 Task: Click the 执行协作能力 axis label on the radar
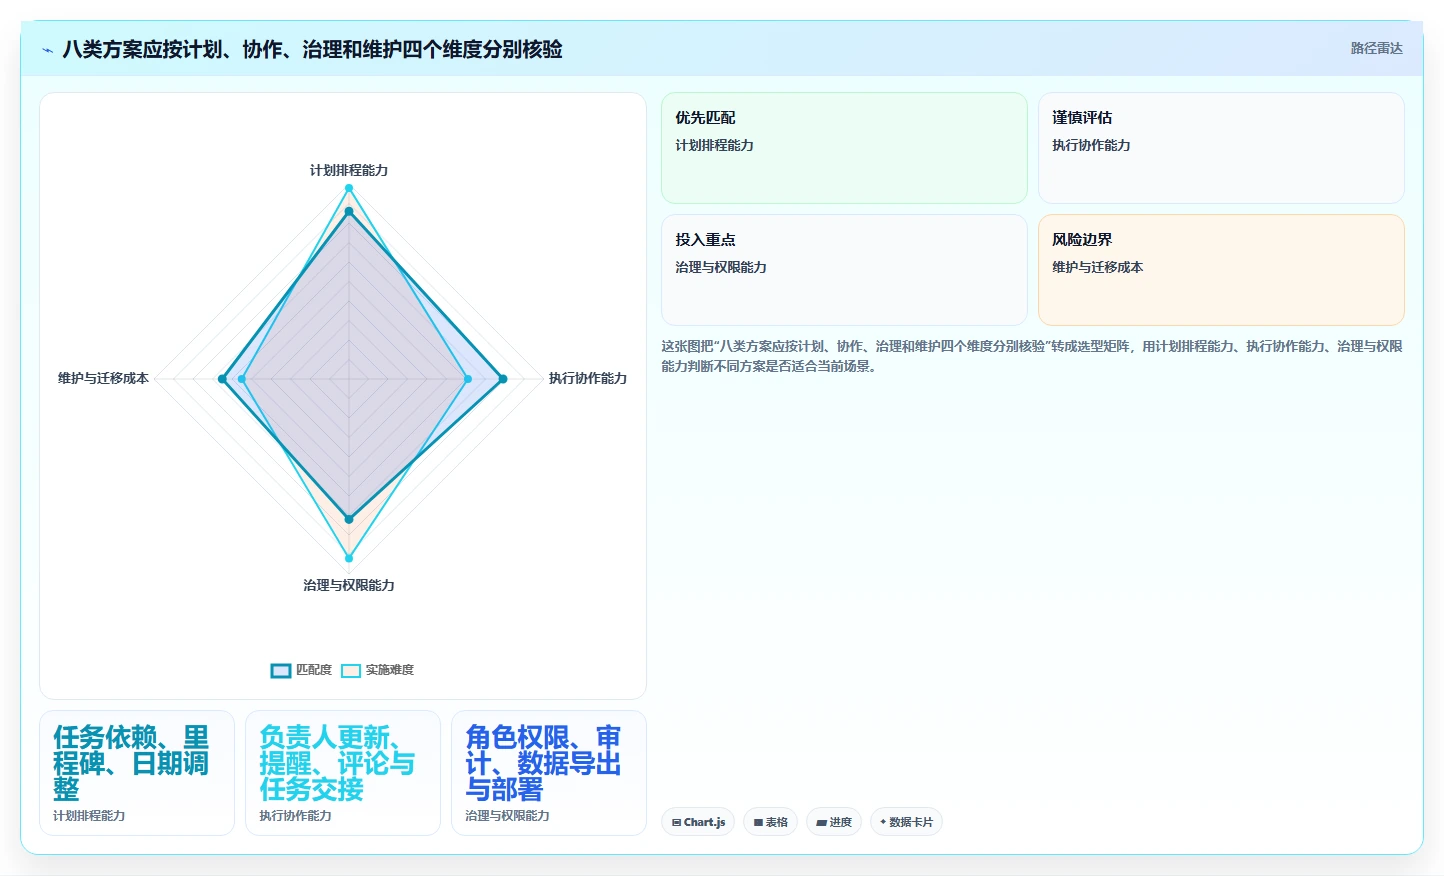pyautogui.click(x=588, y=378)
